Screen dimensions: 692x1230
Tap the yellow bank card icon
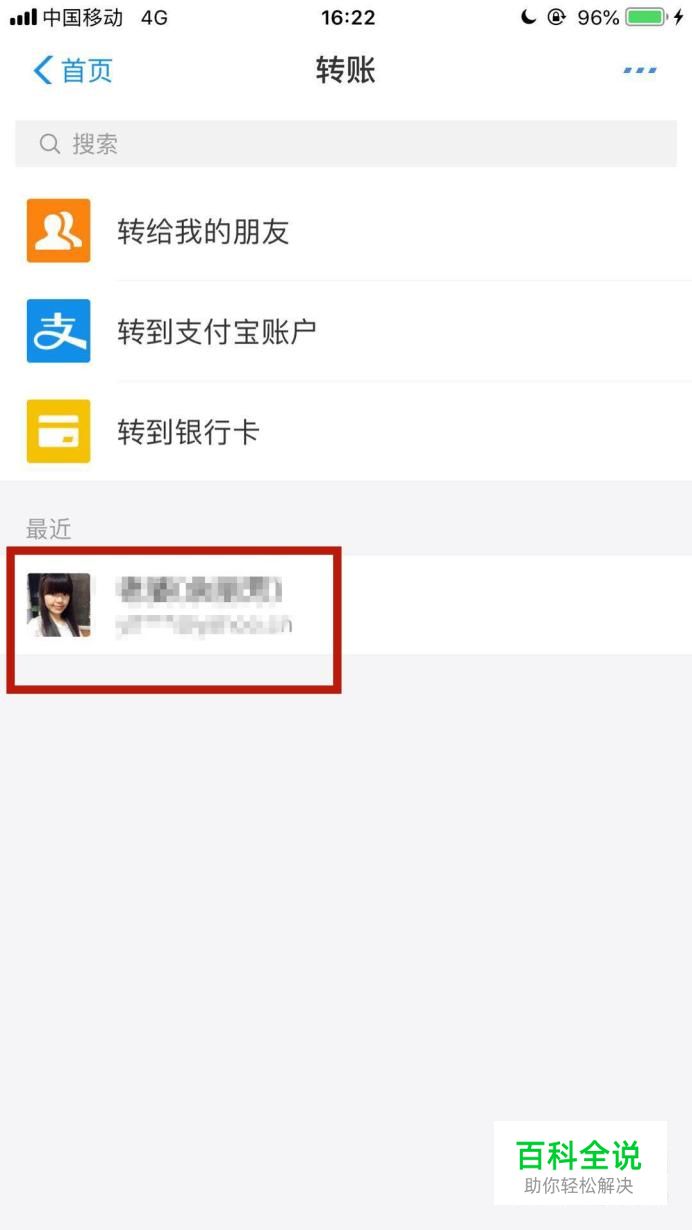point(58,431)
